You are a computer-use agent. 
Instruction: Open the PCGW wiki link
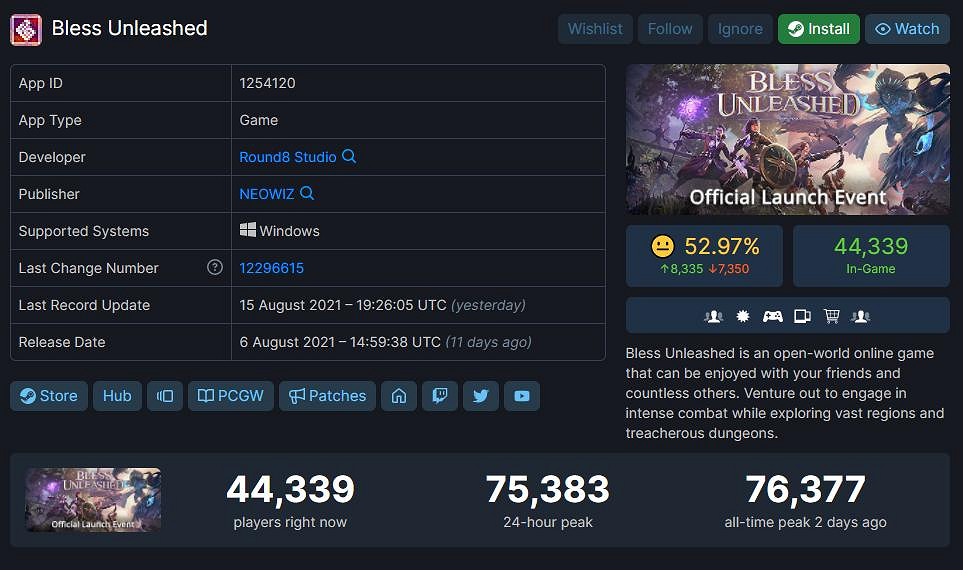(231, 396)
